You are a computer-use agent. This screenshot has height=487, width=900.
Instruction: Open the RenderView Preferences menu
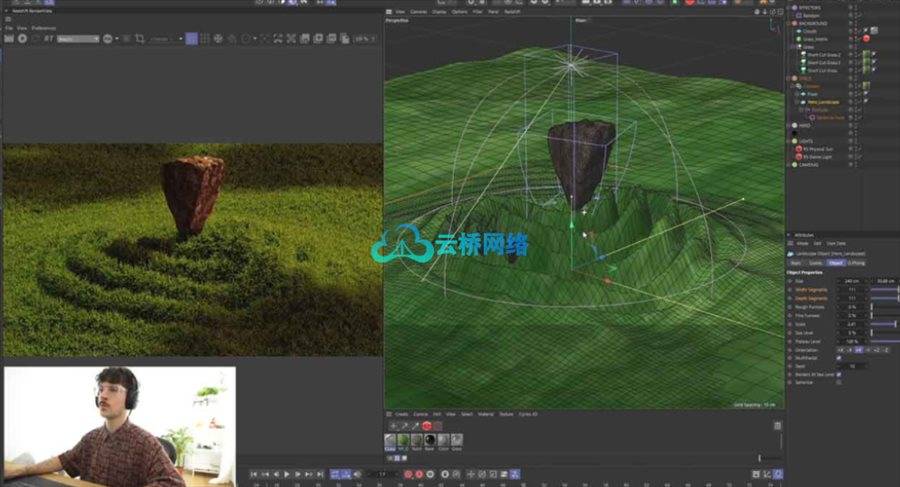click(45, 28)
